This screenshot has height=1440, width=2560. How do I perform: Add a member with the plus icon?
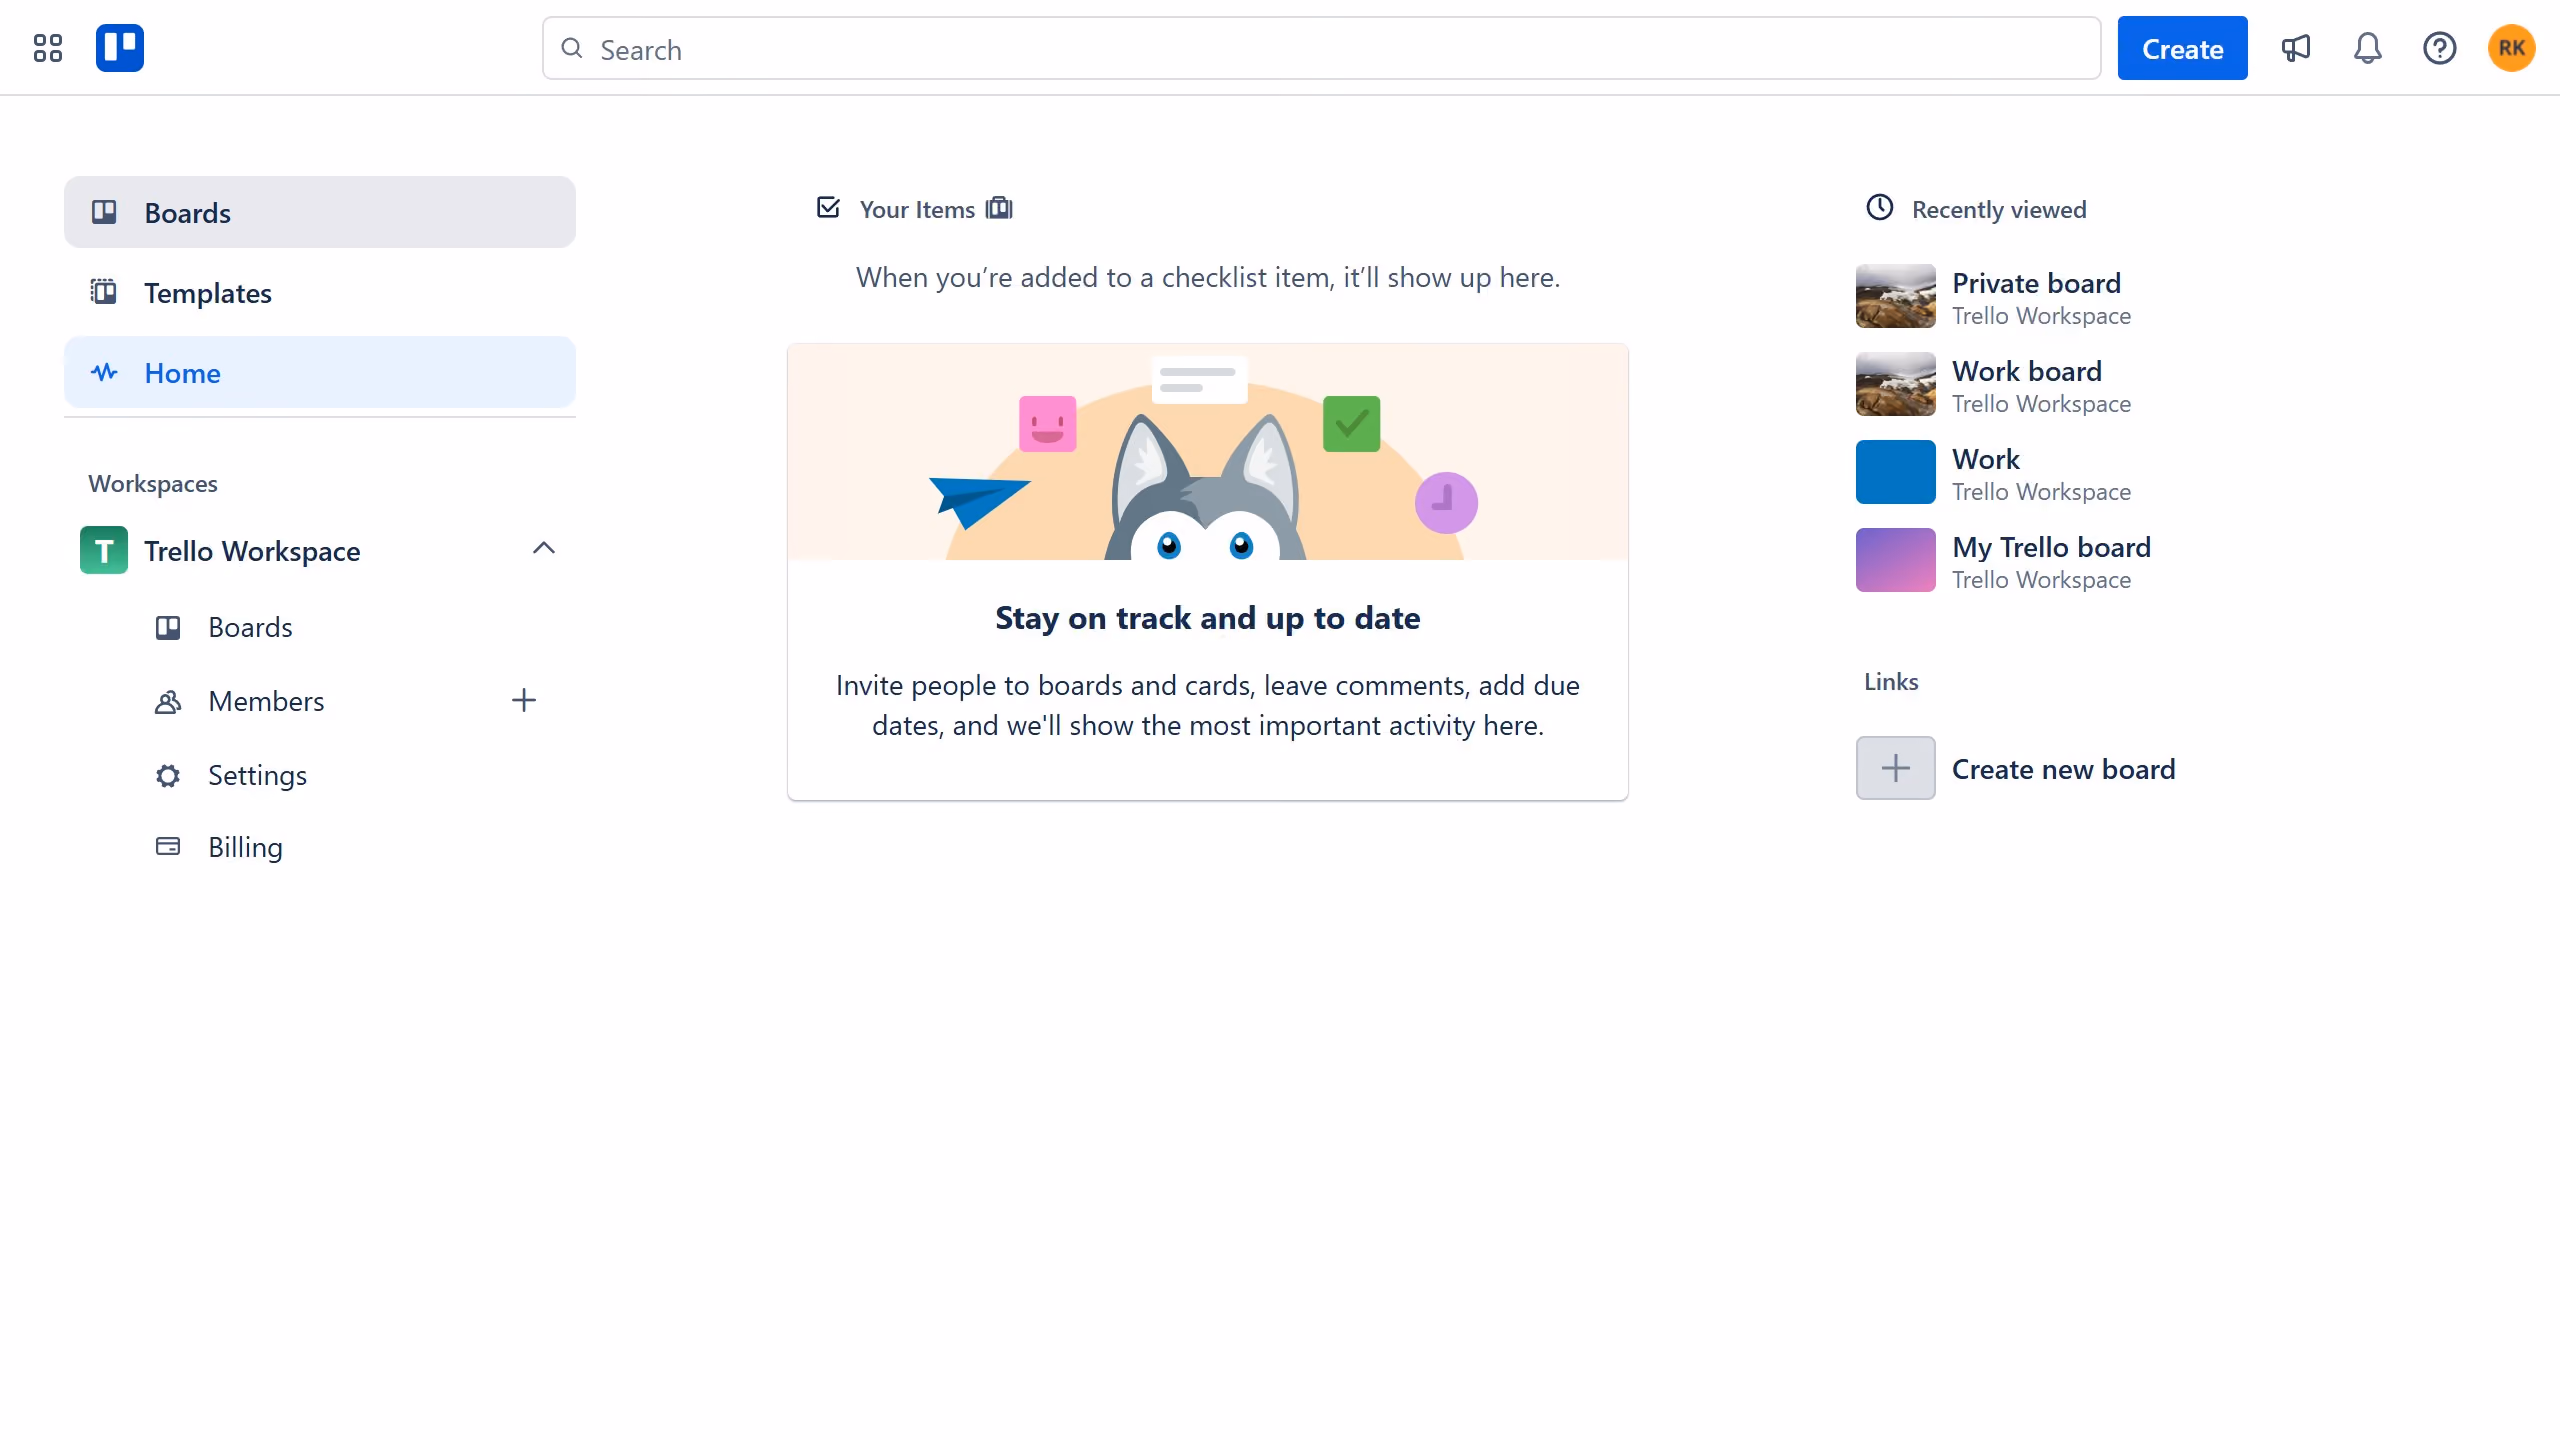[524, 700]
